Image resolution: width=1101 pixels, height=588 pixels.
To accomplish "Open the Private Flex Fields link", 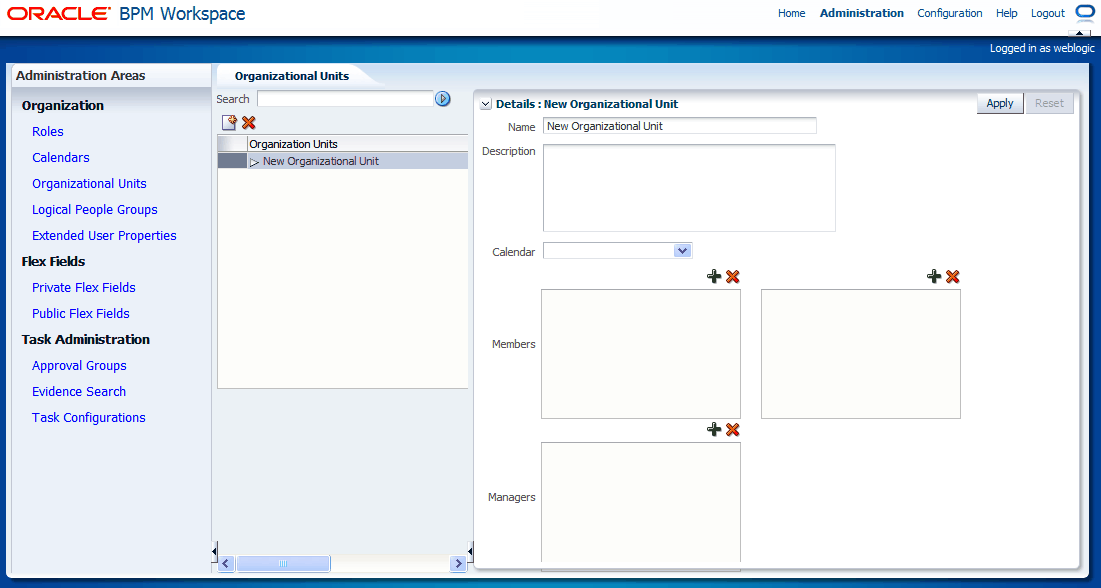I will click(84, 287).
